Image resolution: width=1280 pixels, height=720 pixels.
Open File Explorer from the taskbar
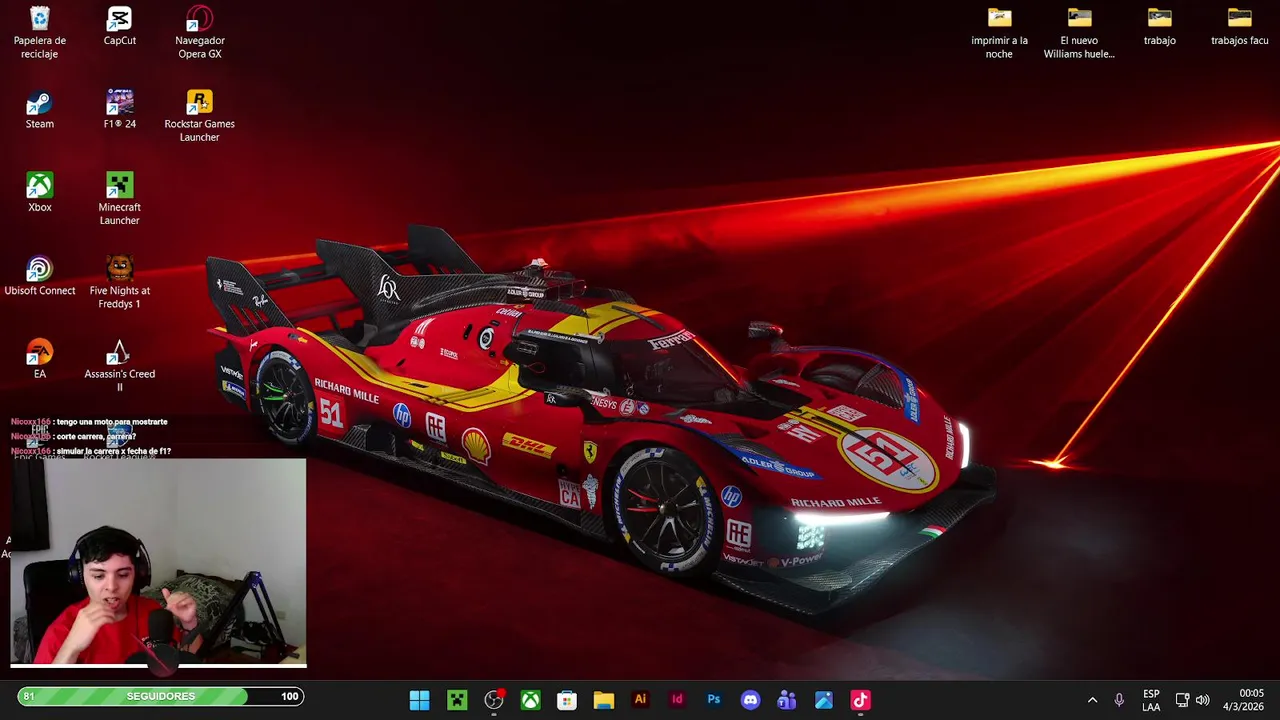coord(604,700)
